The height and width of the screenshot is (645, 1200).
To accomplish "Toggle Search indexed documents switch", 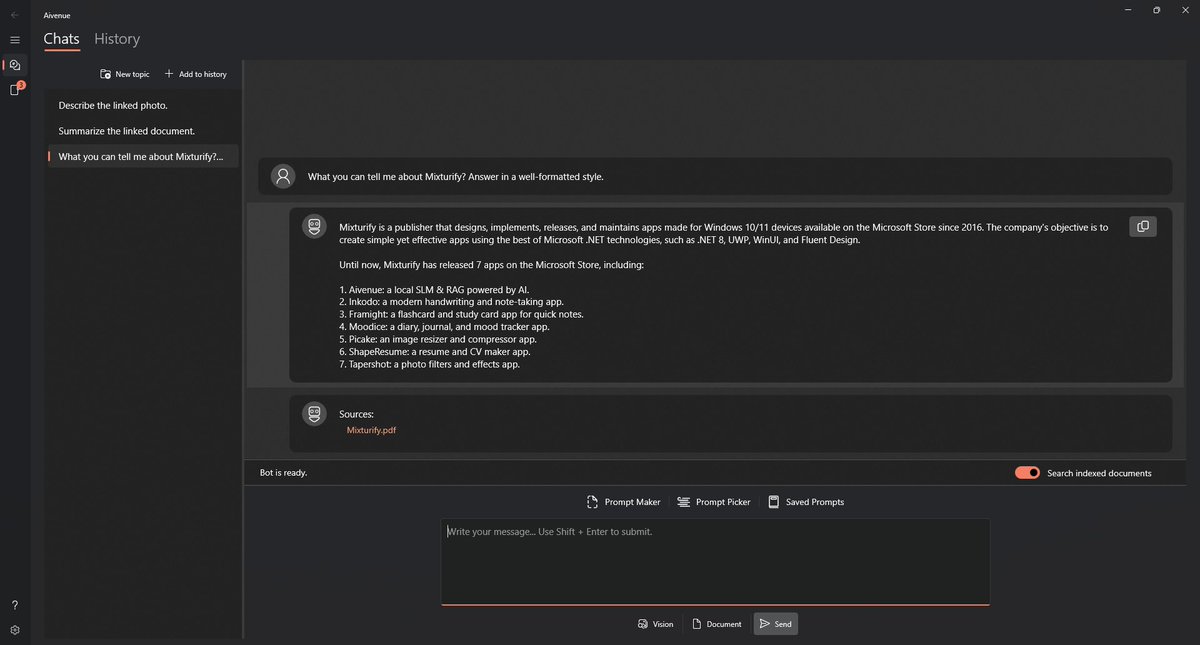I will click(1028, 473).
